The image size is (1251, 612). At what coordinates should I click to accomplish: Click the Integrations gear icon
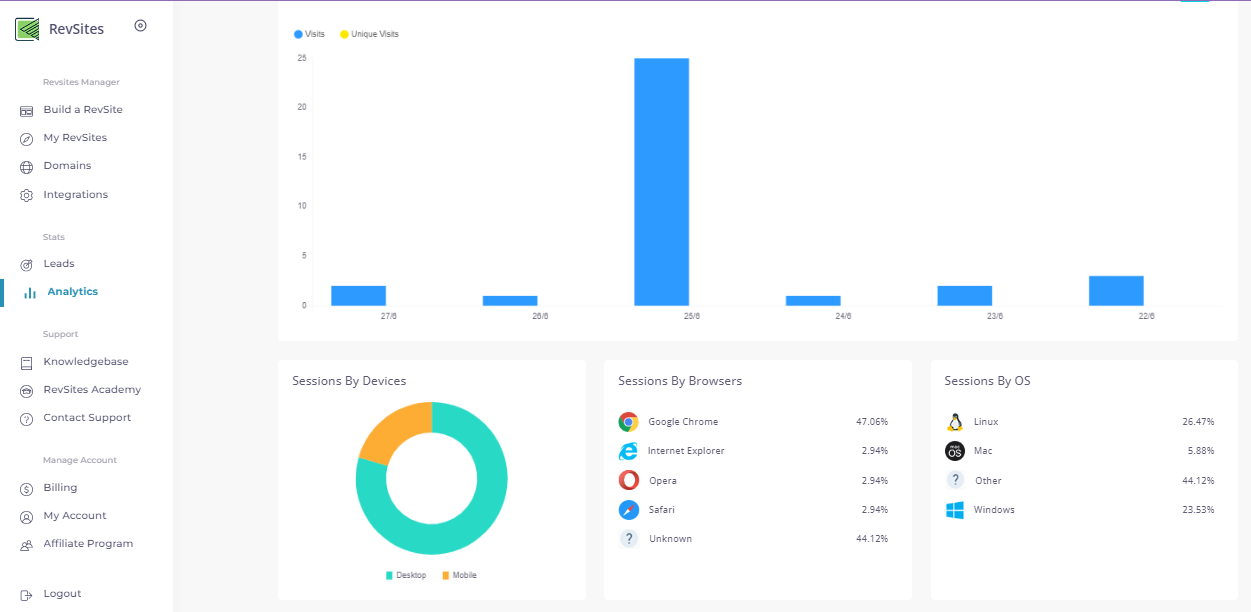tap(27, 196)
